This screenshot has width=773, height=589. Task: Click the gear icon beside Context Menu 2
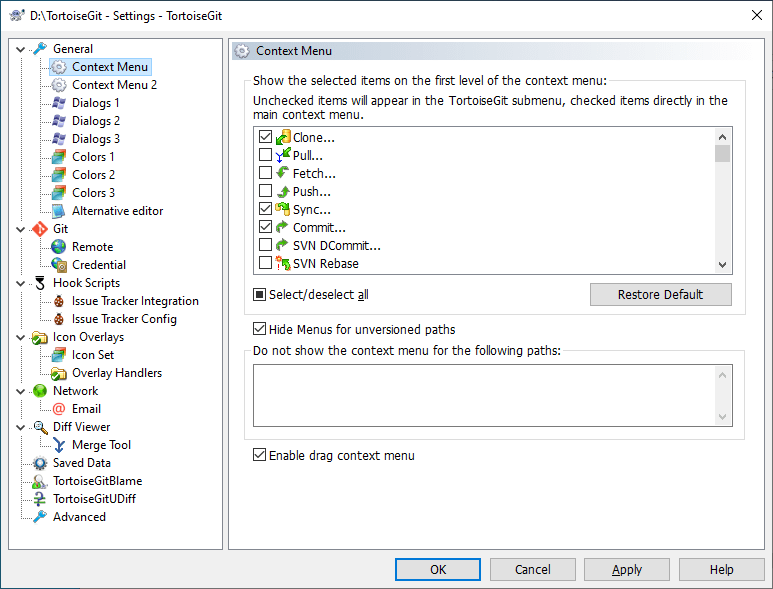[x=59, y=85]
